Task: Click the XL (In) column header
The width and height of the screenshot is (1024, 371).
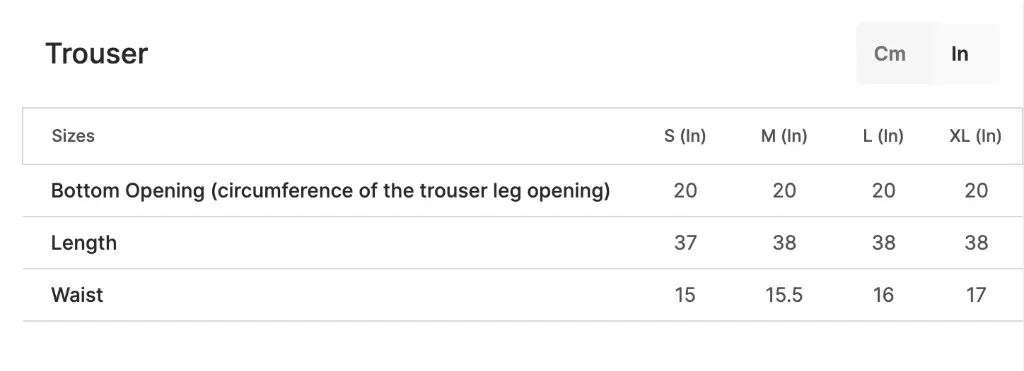Action: [x=975, y=136]
